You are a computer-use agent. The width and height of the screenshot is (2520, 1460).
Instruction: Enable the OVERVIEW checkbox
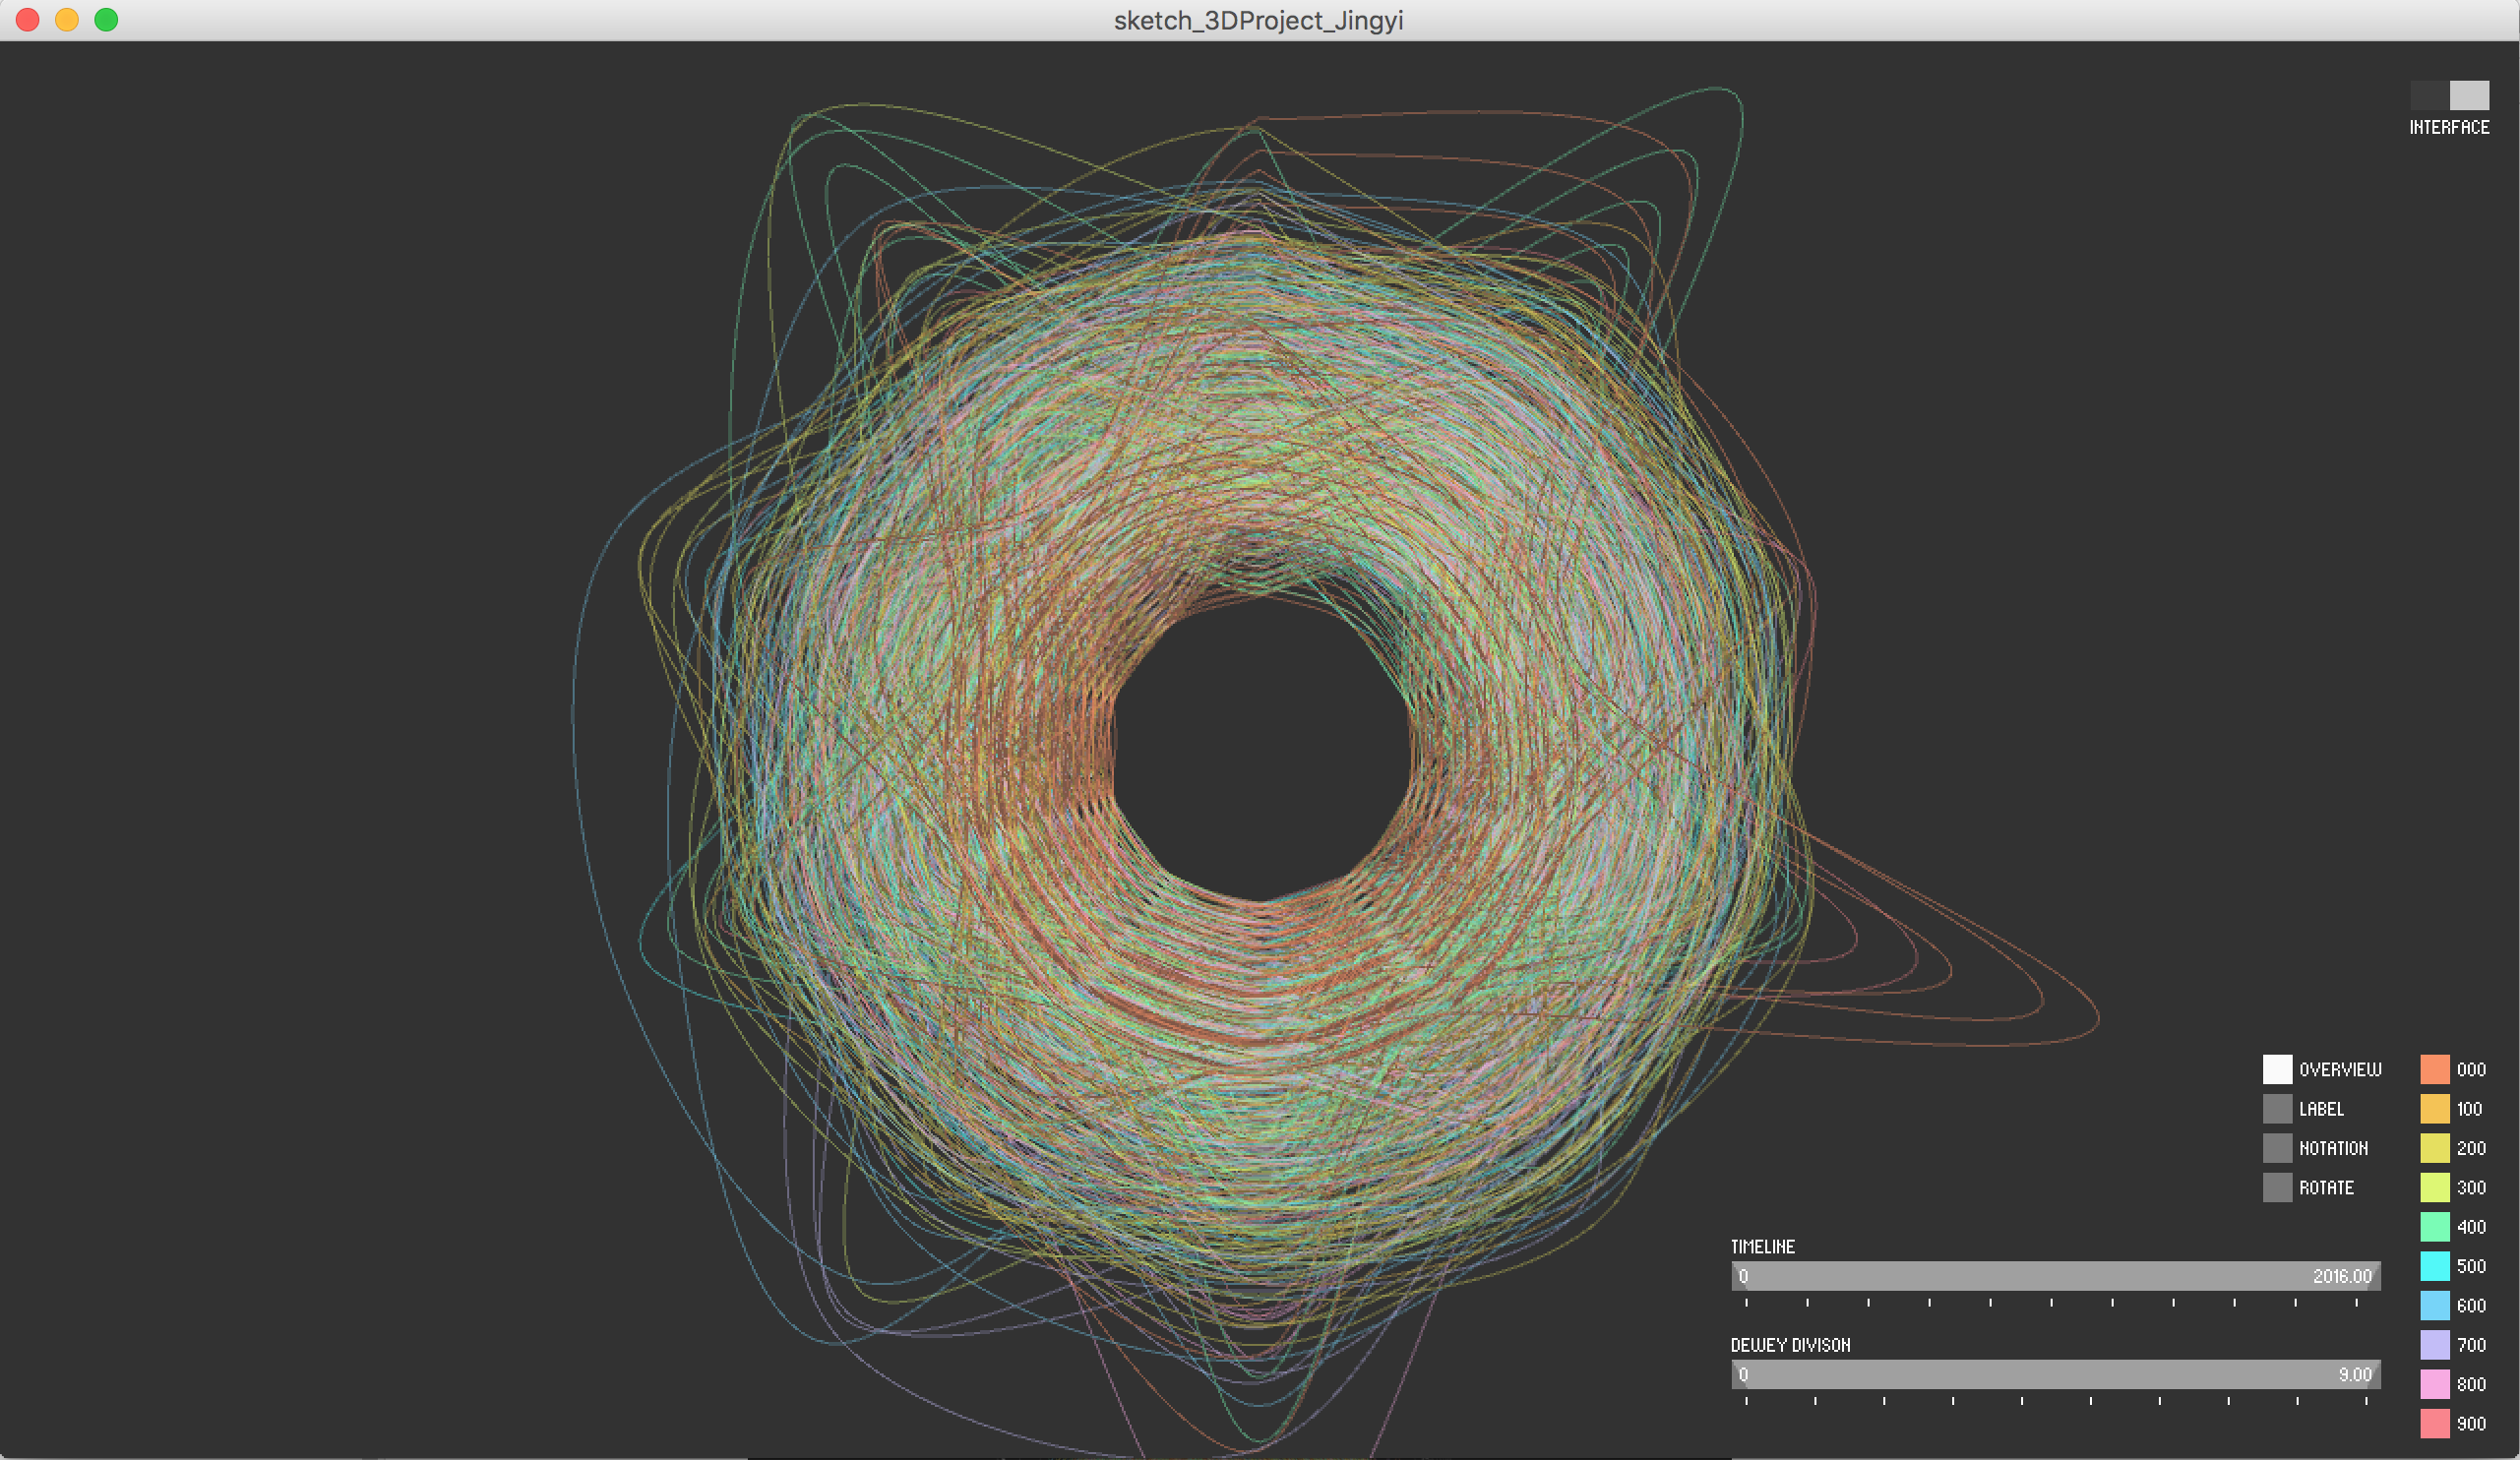pos(2277,1069)
